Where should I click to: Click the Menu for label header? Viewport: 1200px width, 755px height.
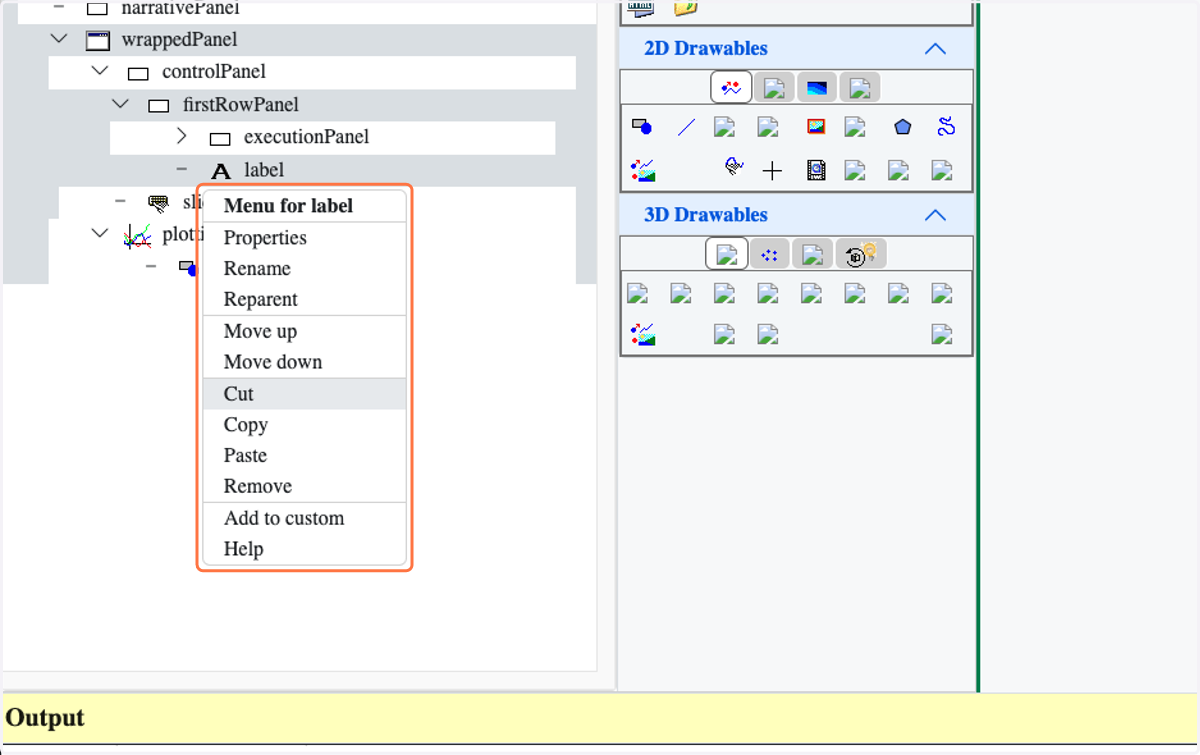pos(288,207)
